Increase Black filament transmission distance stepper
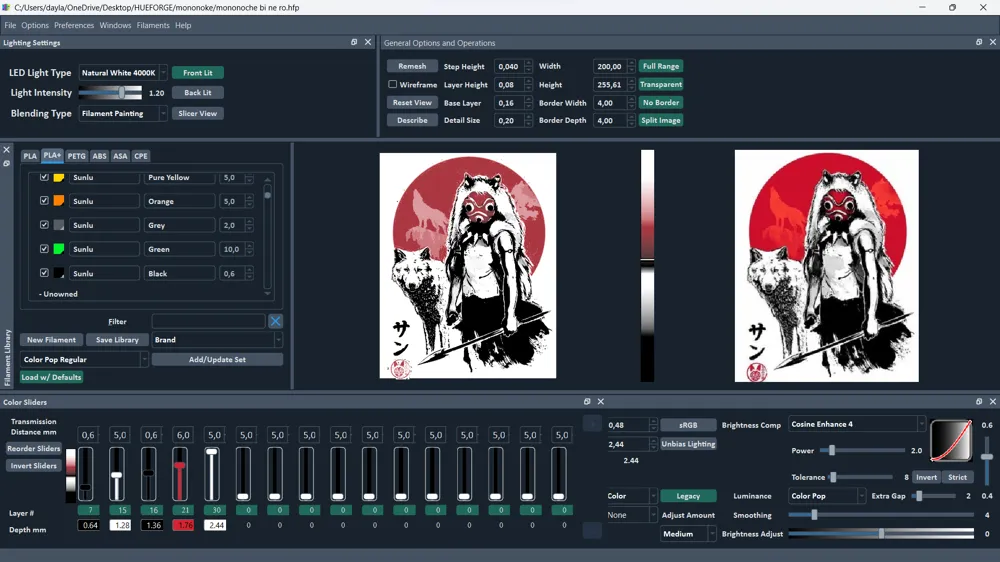The width and height of the screenshot is (1000, 562). (249, 270)
